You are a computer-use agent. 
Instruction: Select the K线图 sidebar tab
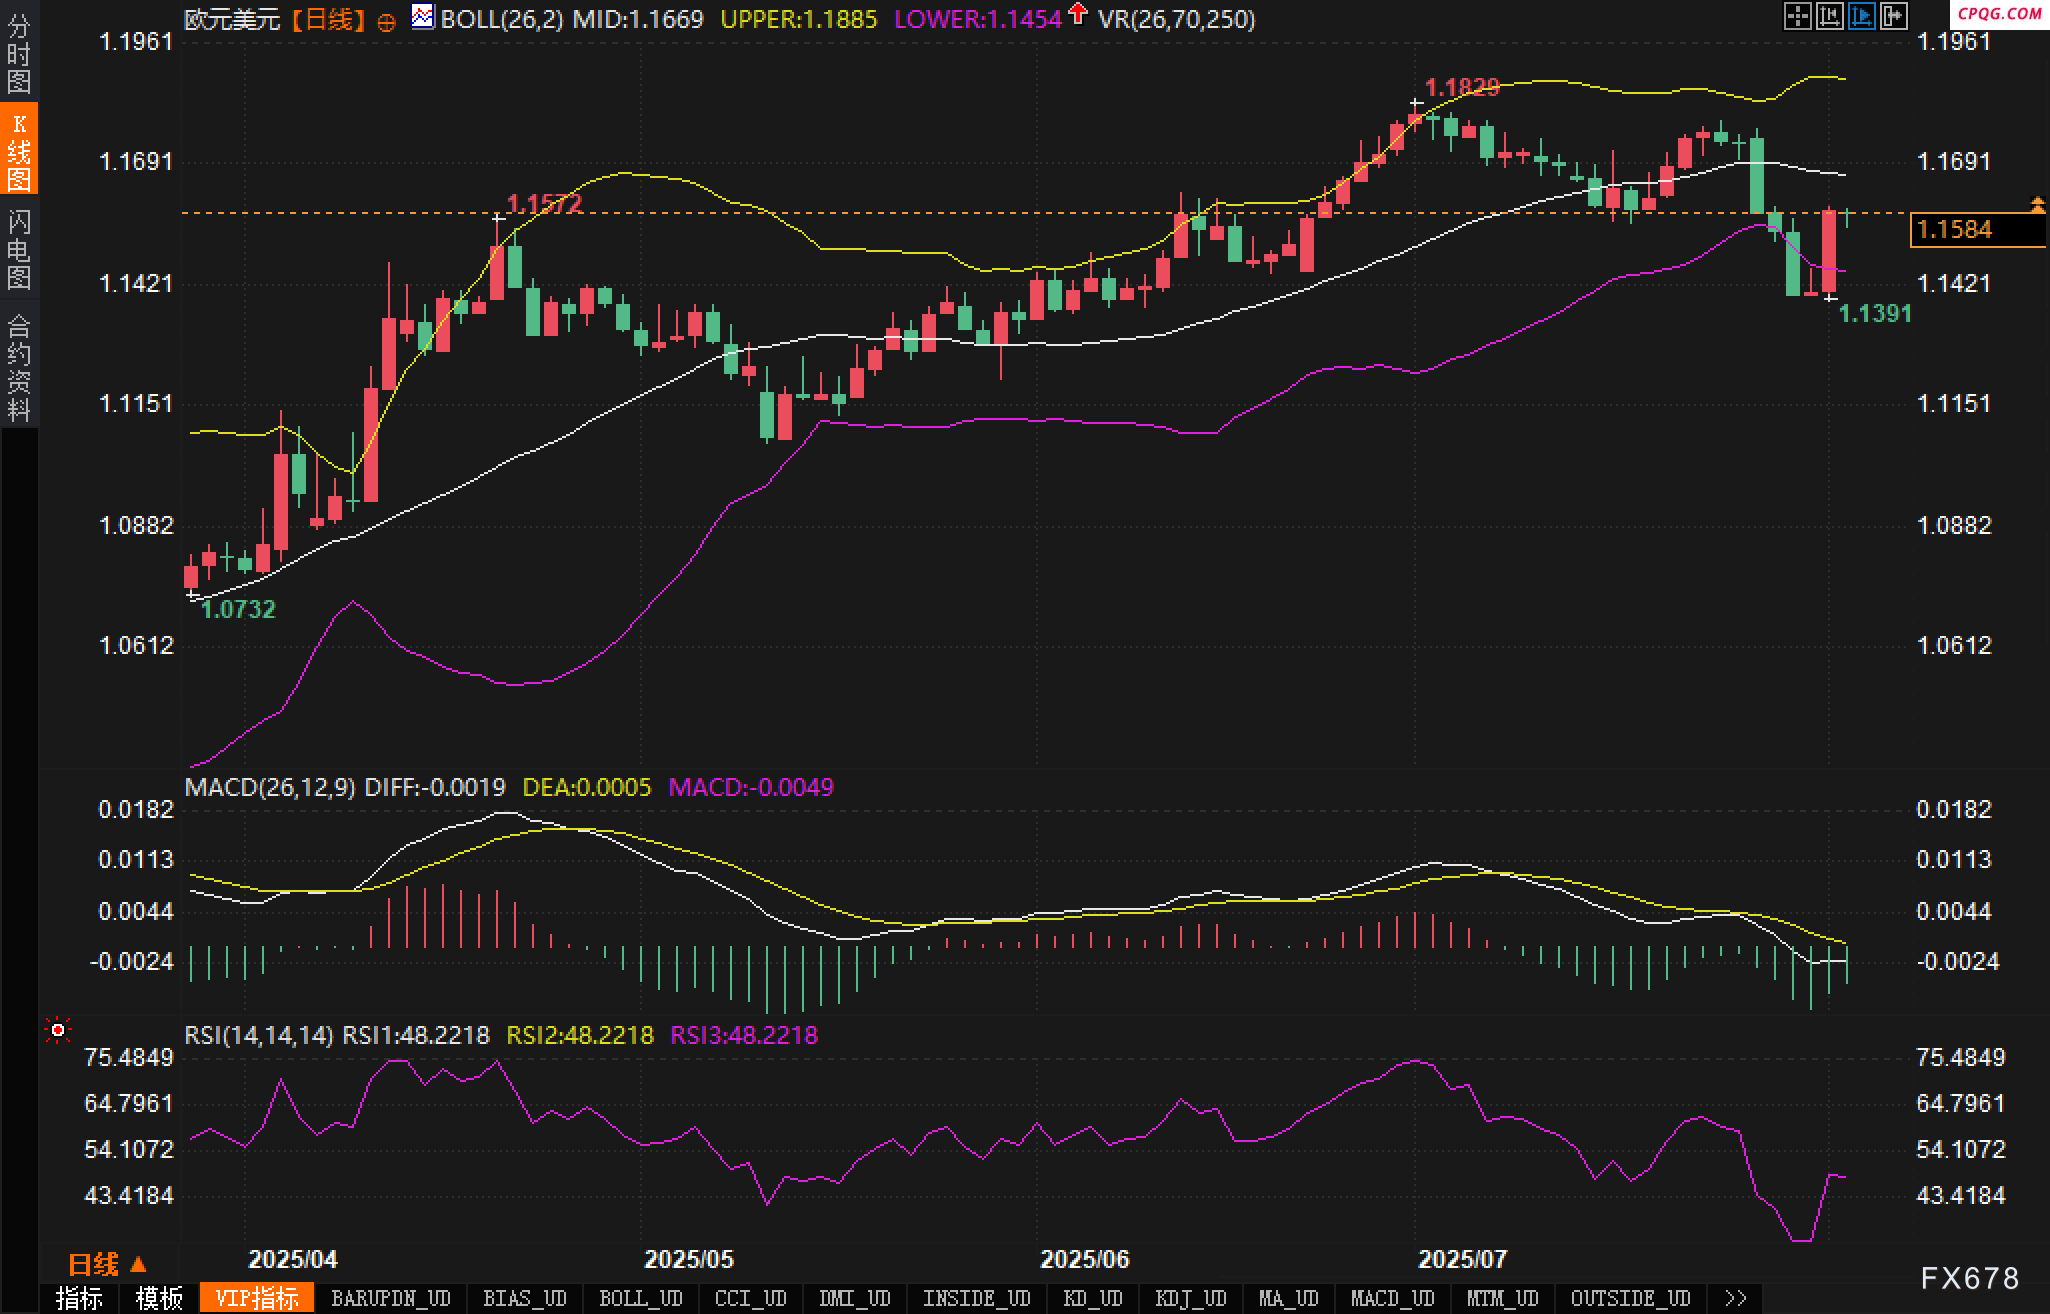19,150
